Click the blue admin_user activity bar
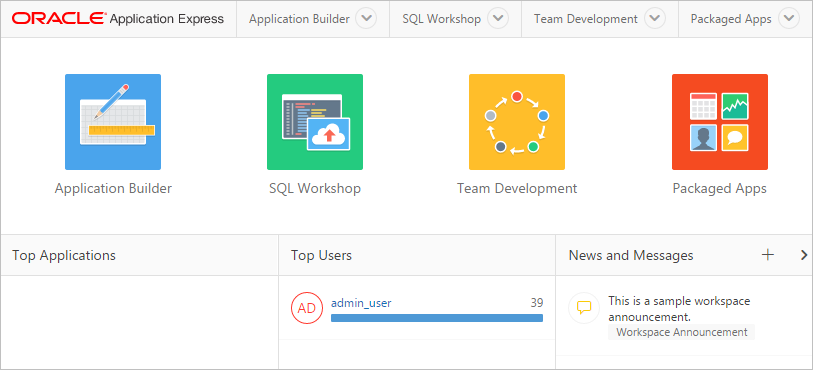Screen dimensions: 813x370 437,318
